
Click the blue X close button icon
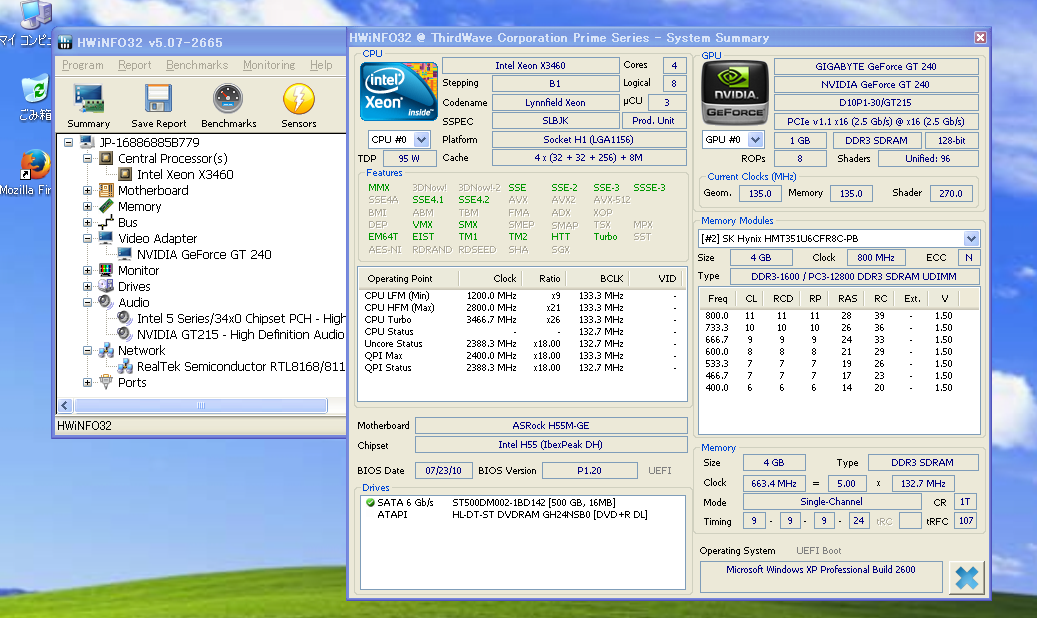(966, 578)
